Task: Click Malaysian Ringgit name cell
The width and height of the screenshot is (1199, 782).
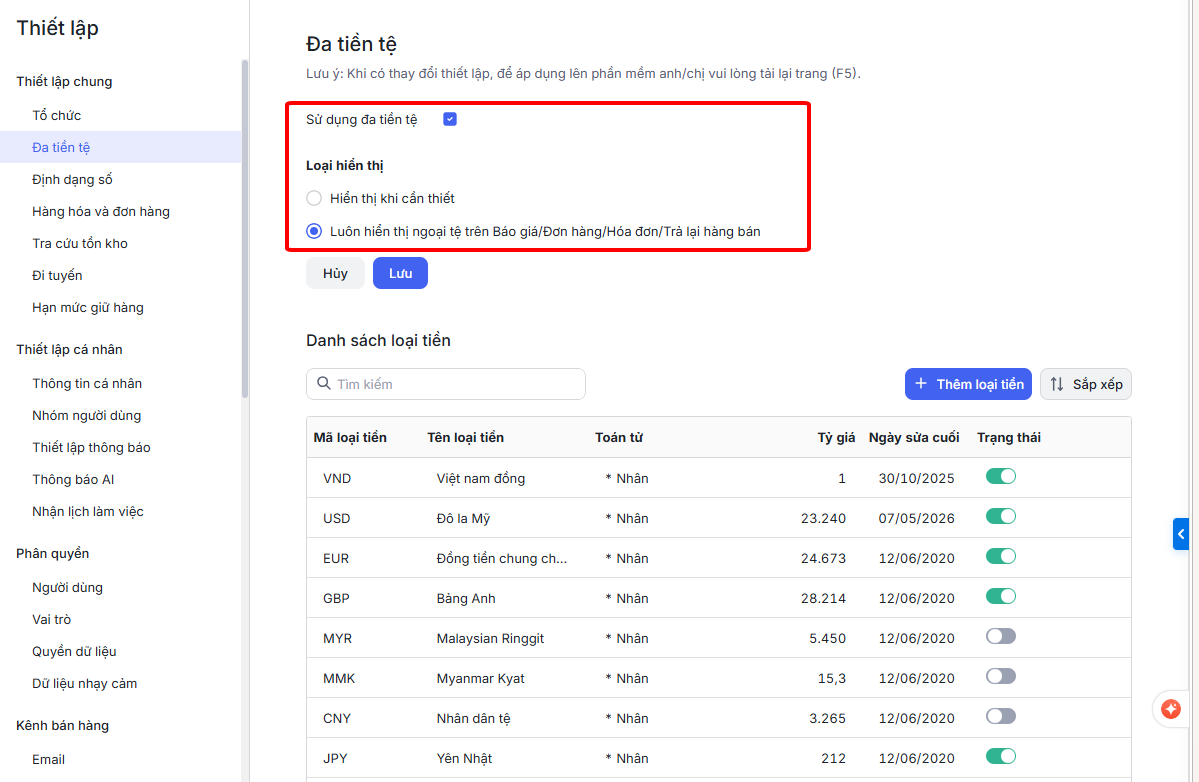Action: click(x=490, y=638)
